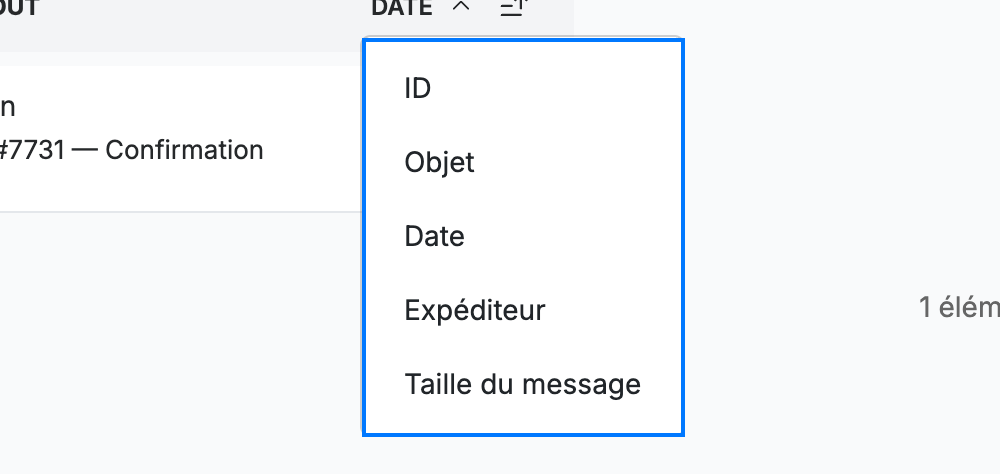This screenshot has width=1000, height=474.
Task: Select the DATE column header
Action: pyautogui.click(x=402, y=8)
